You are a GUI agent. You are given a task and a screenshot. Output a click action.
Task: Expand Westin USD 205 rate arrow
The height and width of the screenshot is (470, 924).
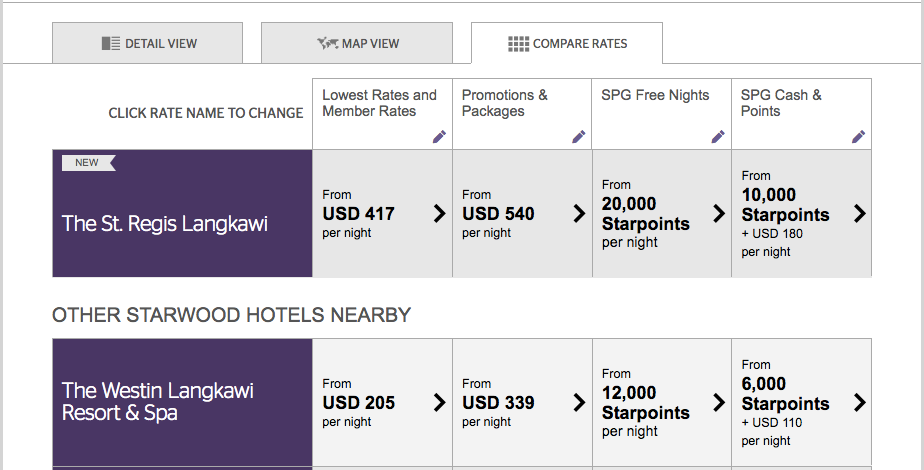(439, 402)
